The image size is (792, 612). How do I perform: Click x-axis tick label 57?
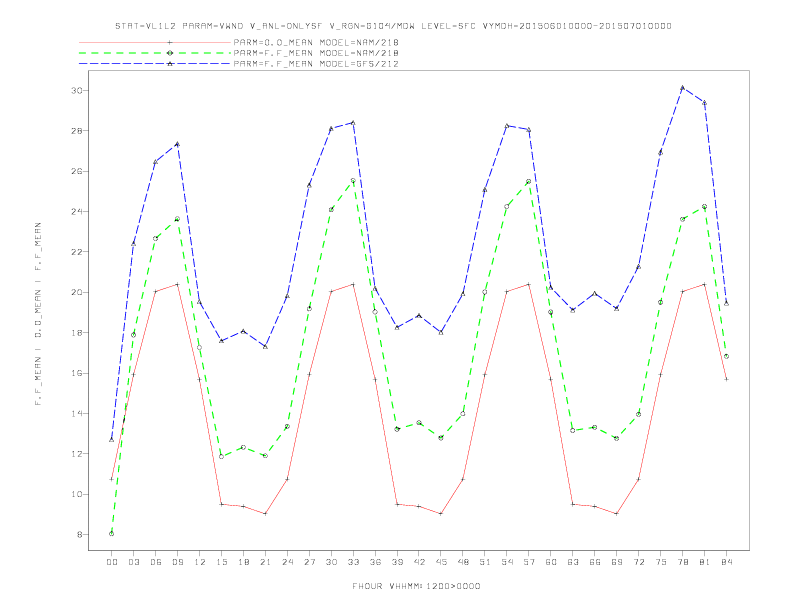(x=529, y=562)
